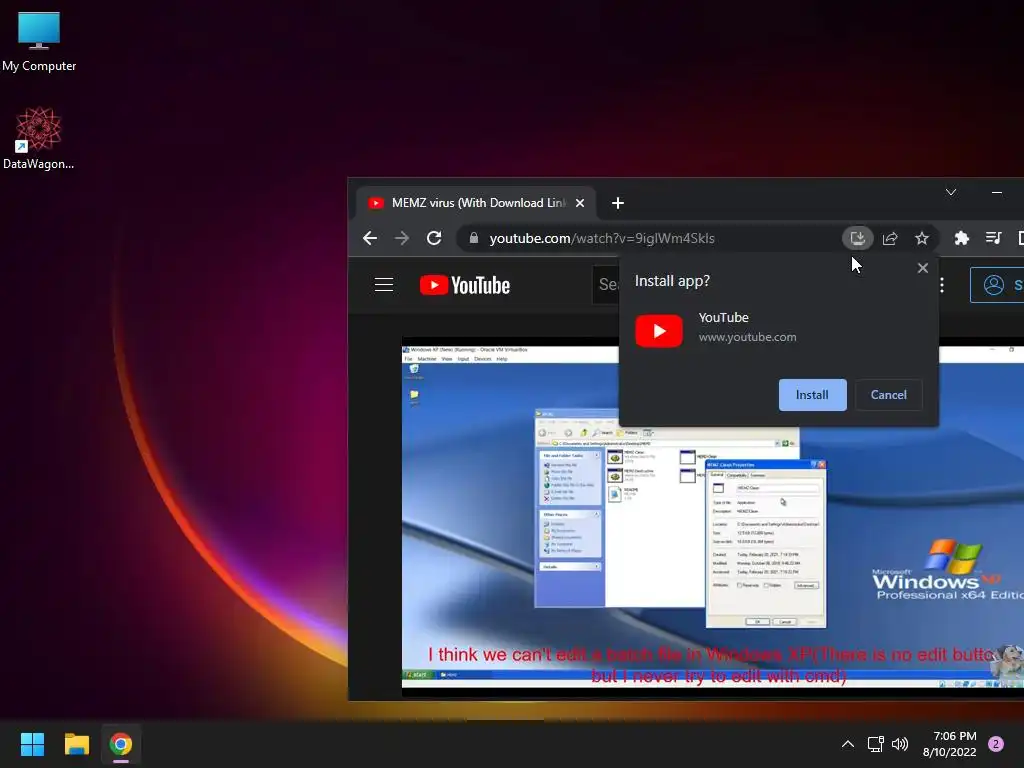This screenshot has height=768, width=1024.
Task: Open the media controls icon in toolbar
Action: 993,238
